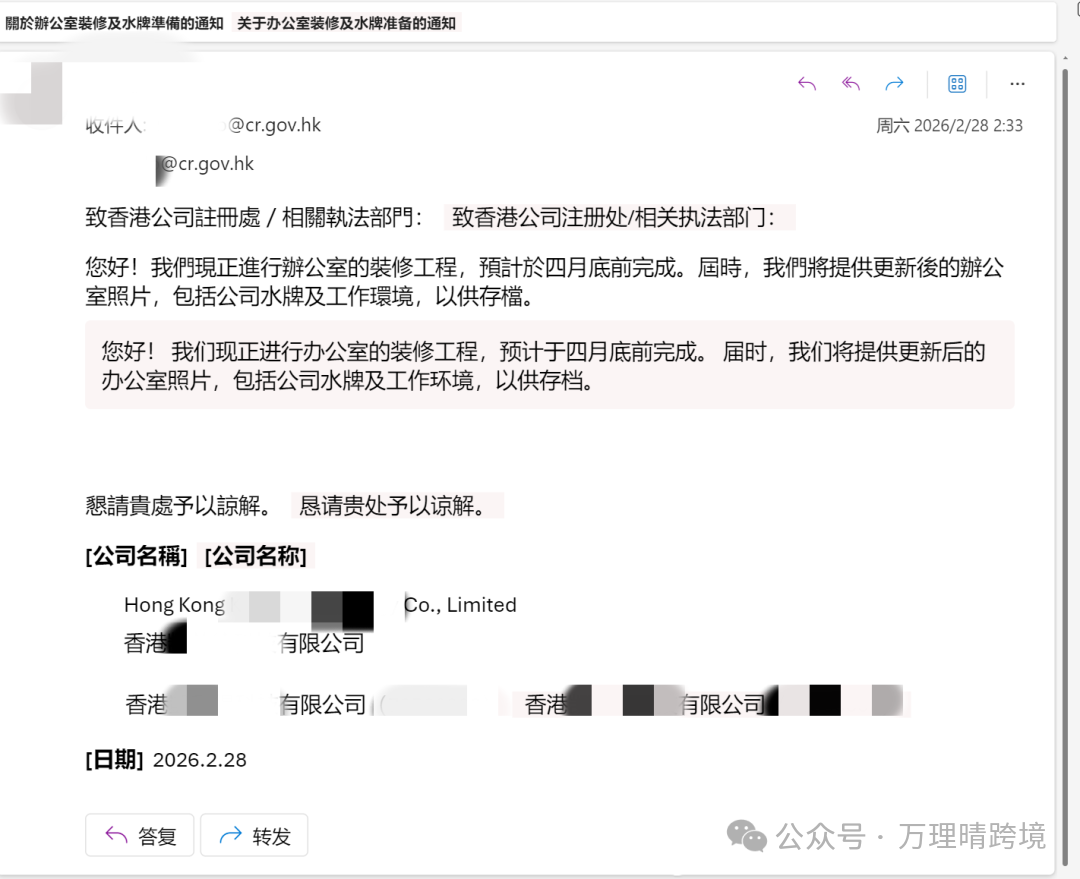
Task: Open the More actions ellipsis menu
Action: coord(1017,84)
